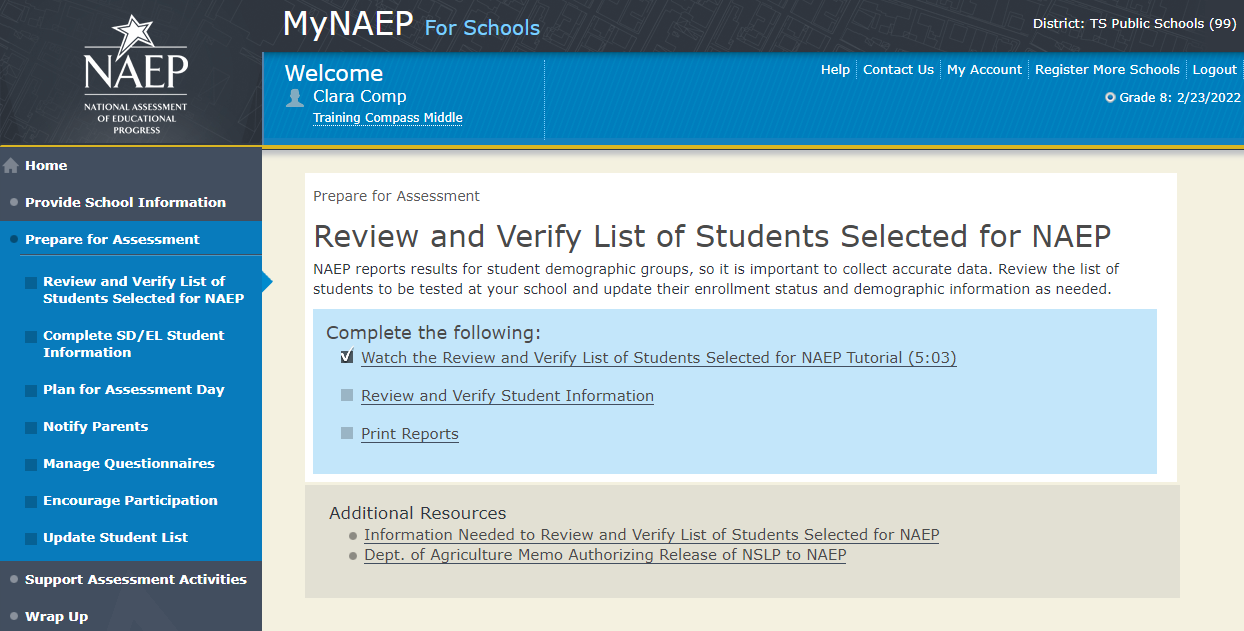This screenshot has width=1244, height=631.
Task: Open My Account in the top menu
Action: (984, 70)
